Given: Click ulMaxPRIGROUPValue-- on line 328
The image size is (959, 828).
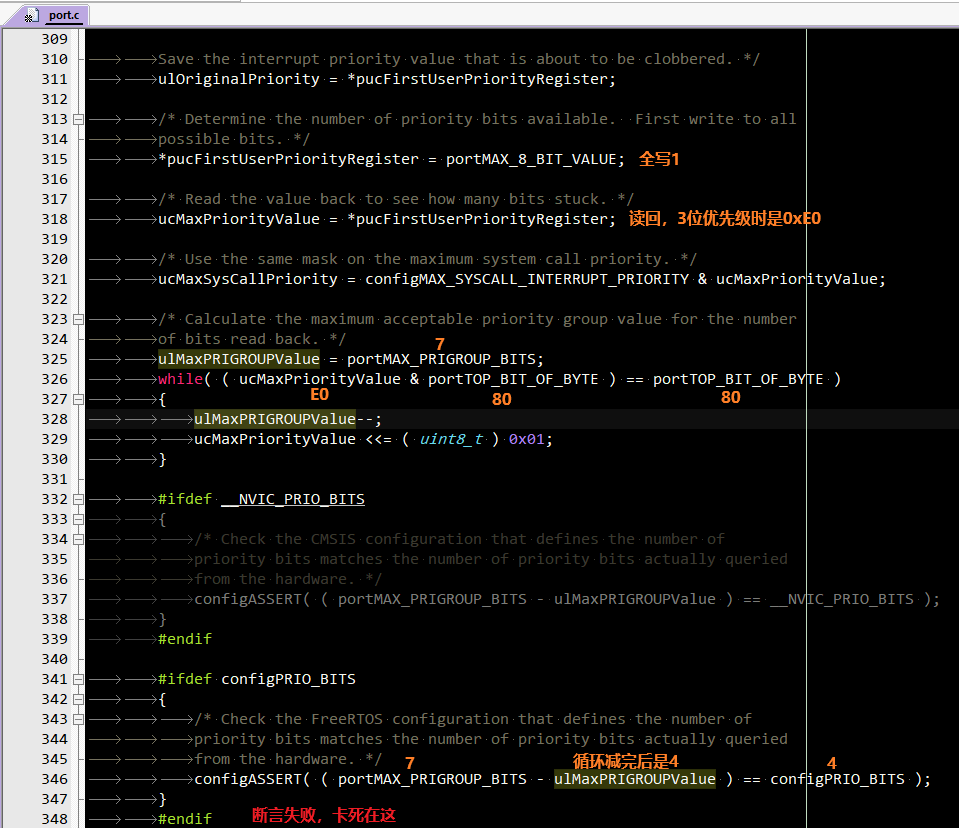Looking at the screenshot, I should [x=283, y=419].
